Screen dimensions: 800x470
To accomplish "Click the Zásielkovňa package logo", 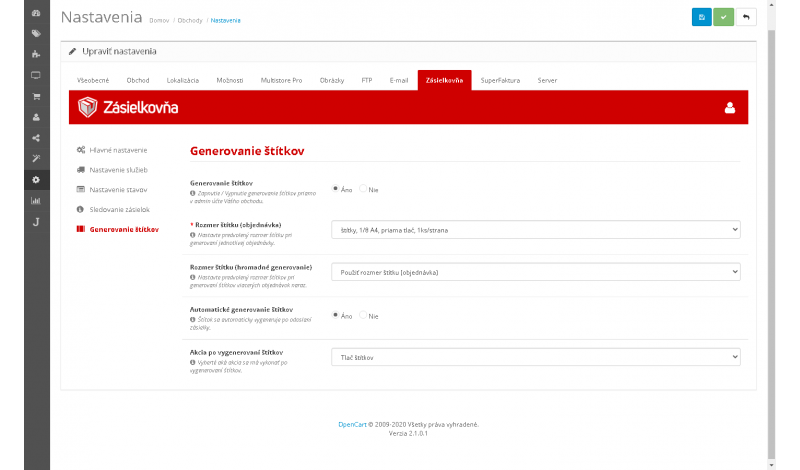I will [128, 107].
